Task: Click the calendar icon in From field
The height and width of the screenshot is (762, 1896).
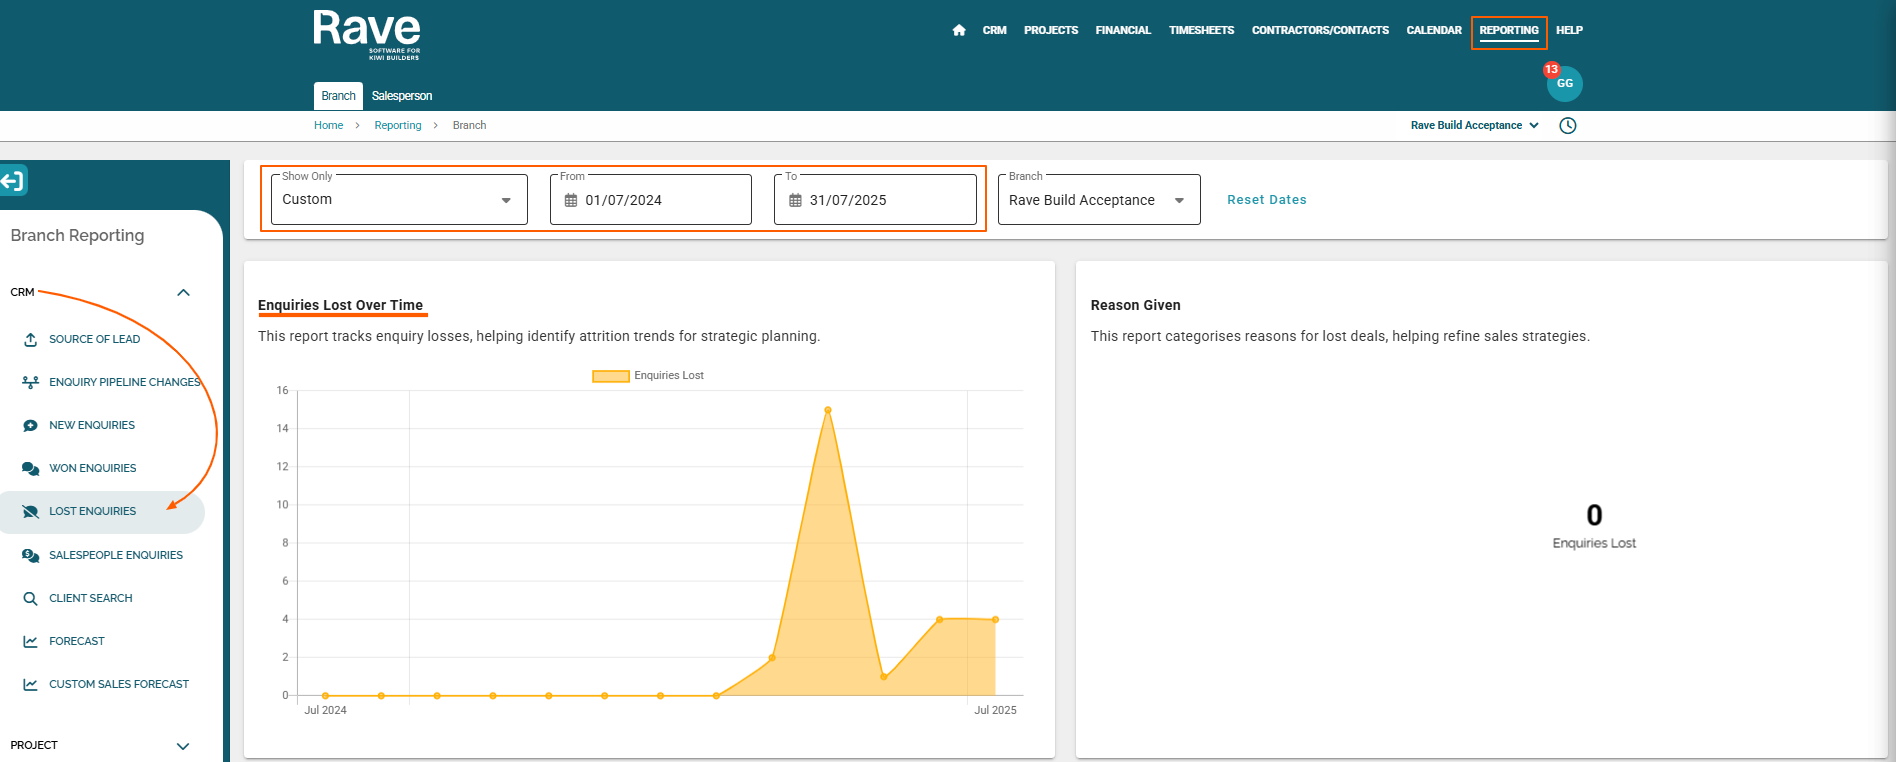Action: tap(571, 200)
